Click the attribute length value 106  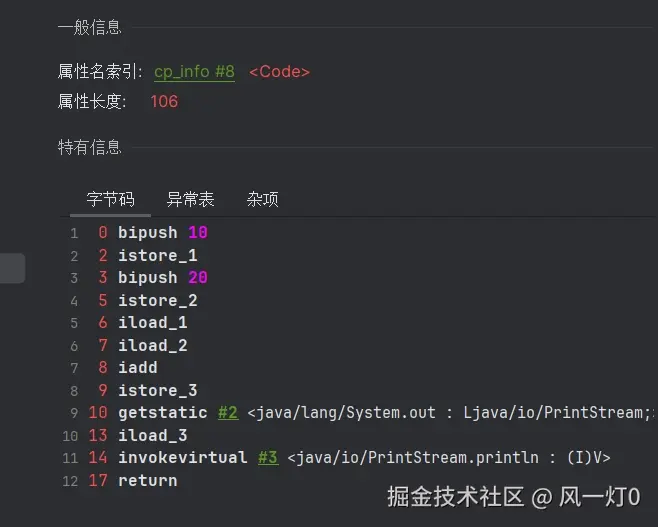point(164,102)
